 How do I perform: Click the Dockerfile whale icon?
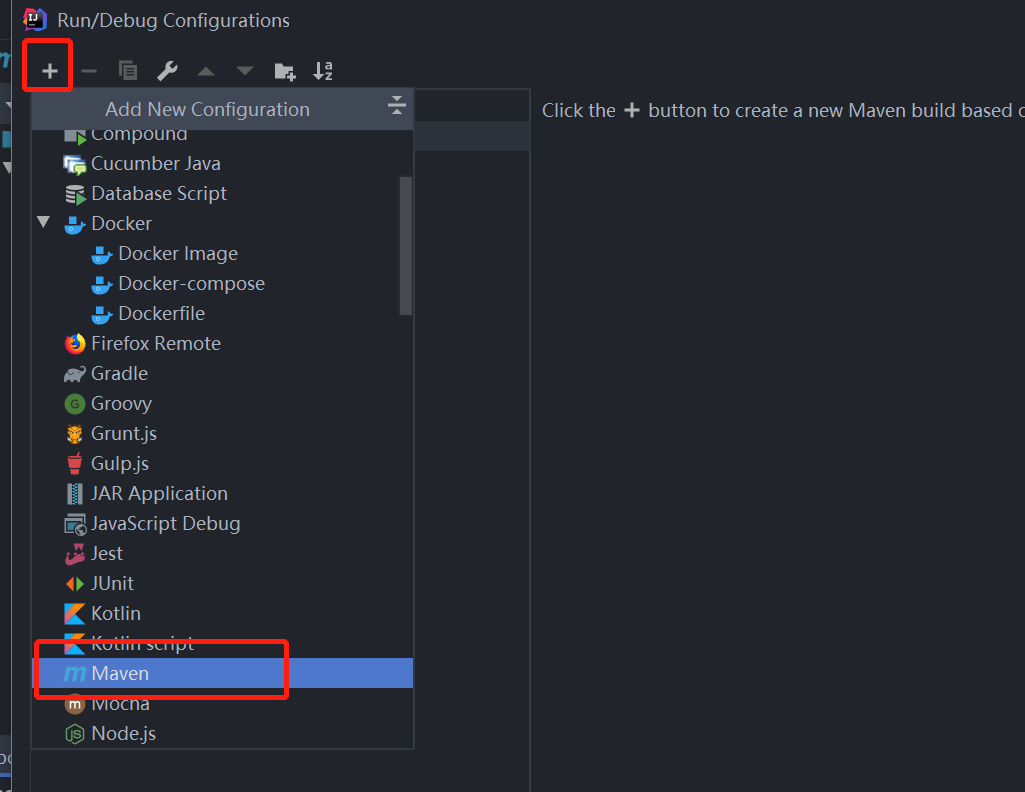[x=101, y=315]
